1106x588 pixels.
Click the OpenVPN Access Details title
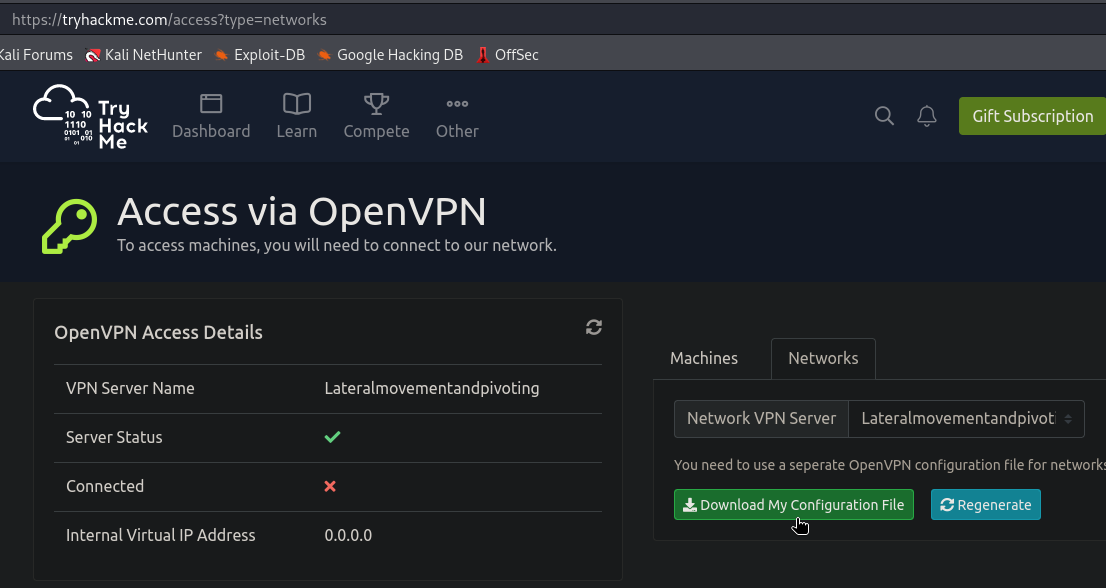(x=159, y=333)
